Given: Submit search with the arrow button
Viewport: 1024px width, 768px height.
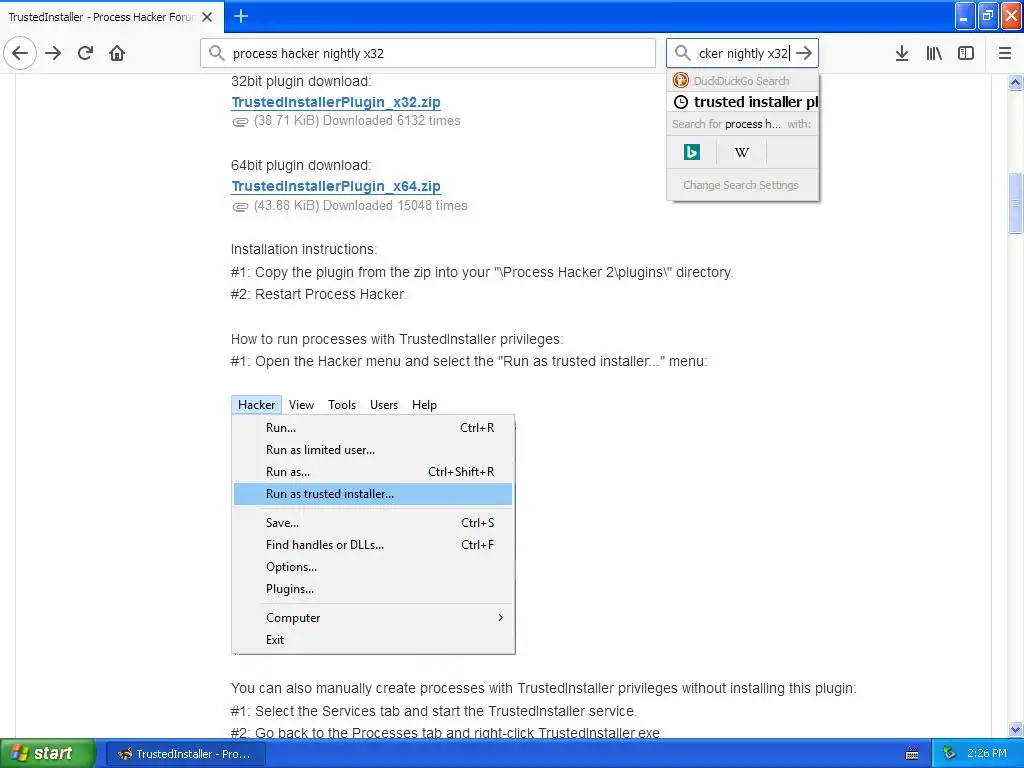Looking at the screenshot, I should [x=805, y=53].
